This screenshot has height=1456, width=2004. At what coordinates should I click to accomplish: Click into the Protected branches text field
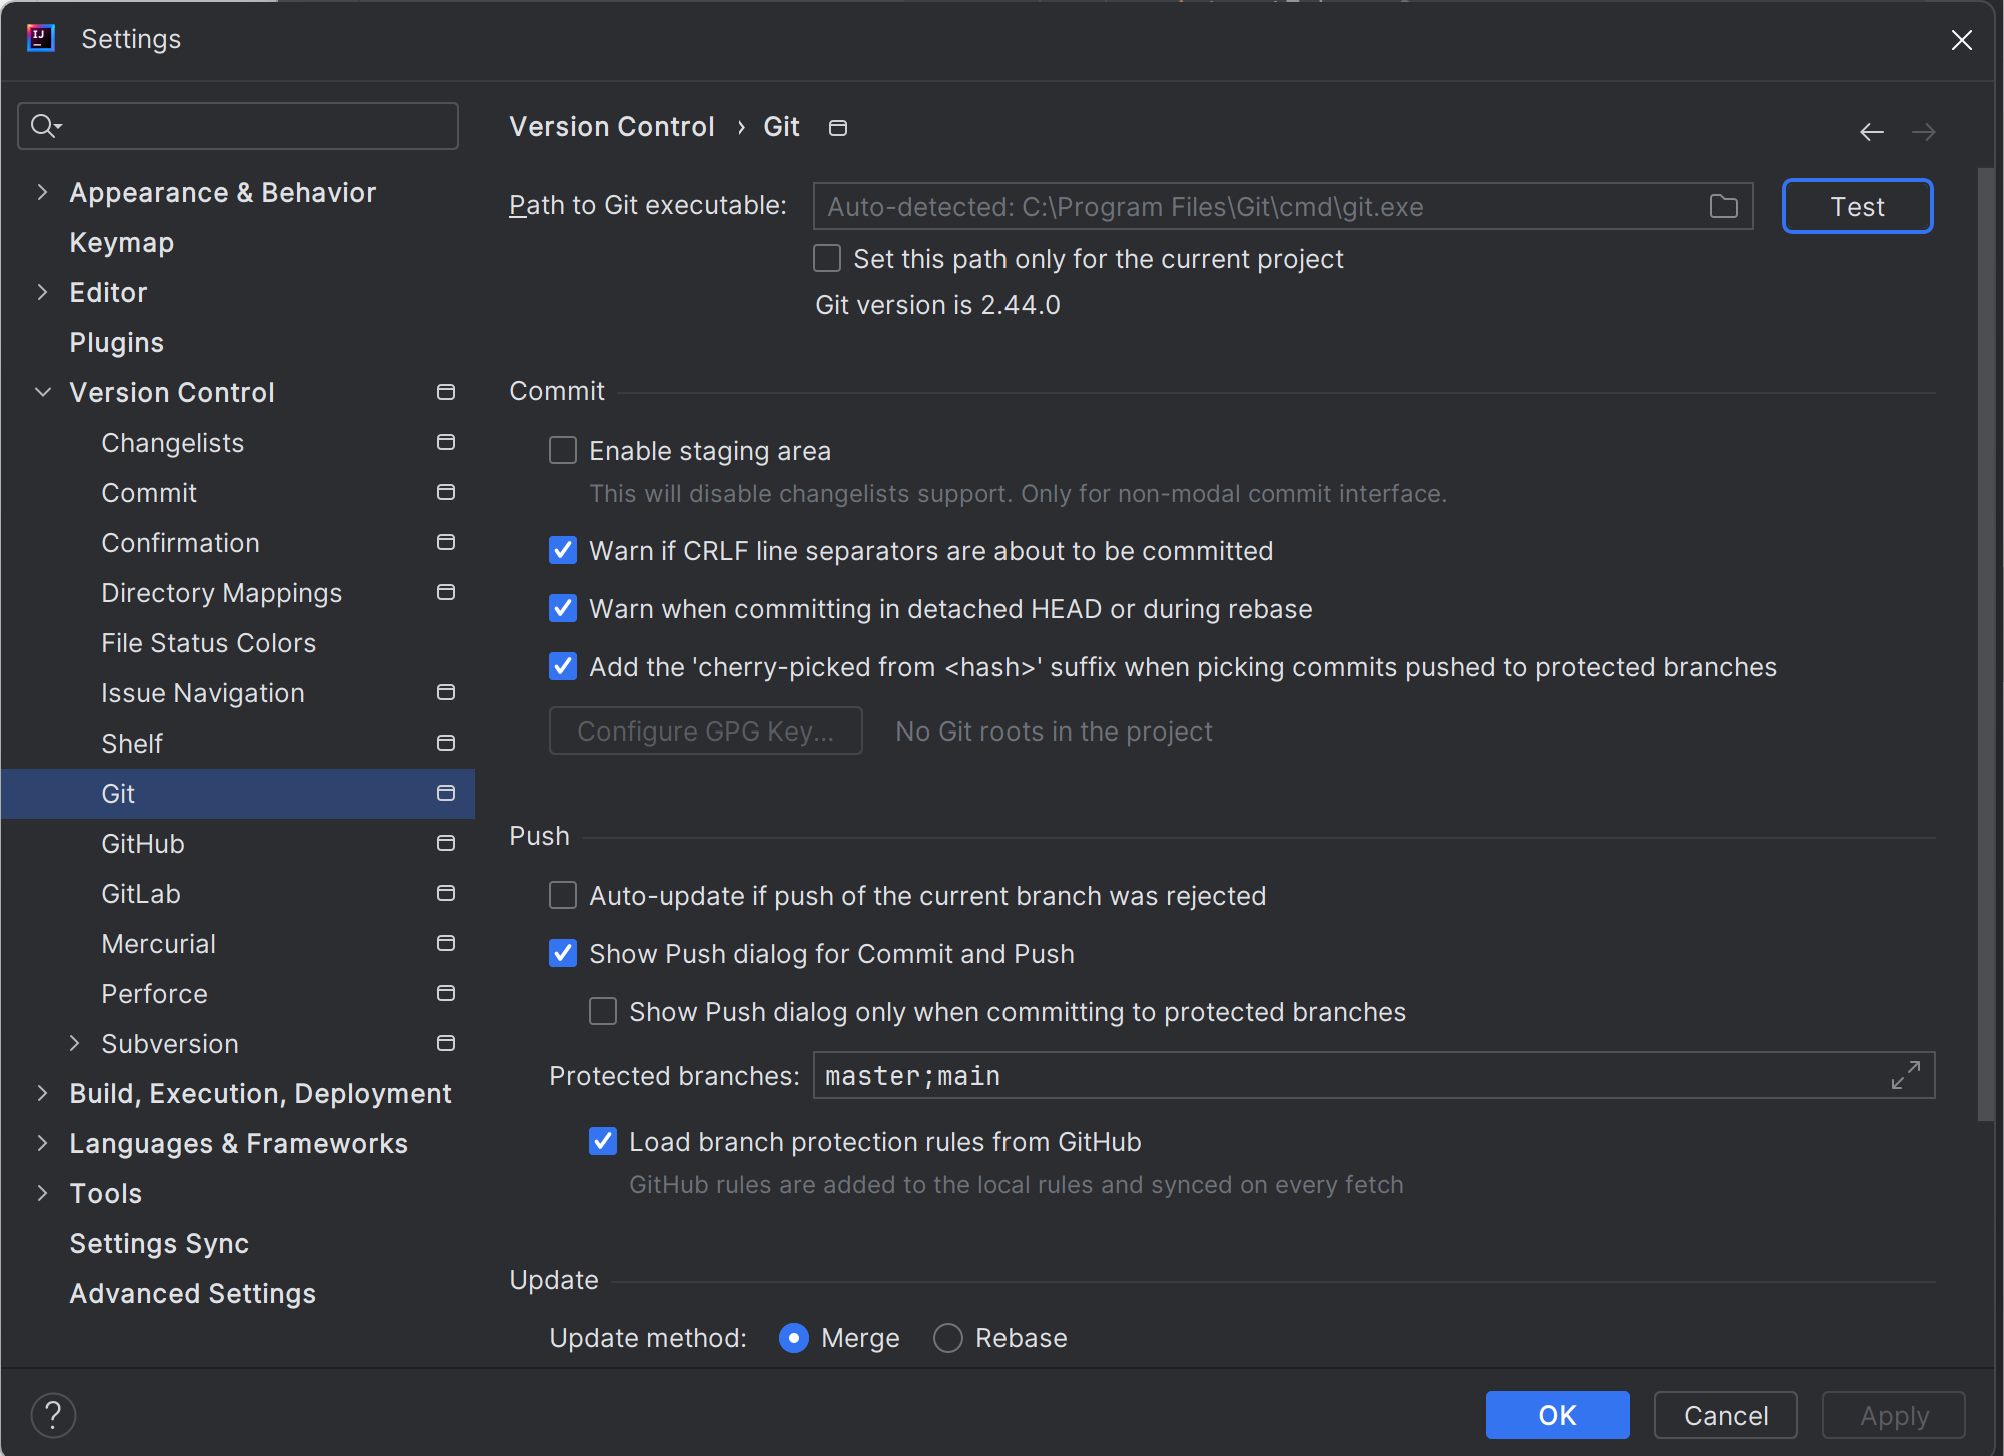1340,1076
